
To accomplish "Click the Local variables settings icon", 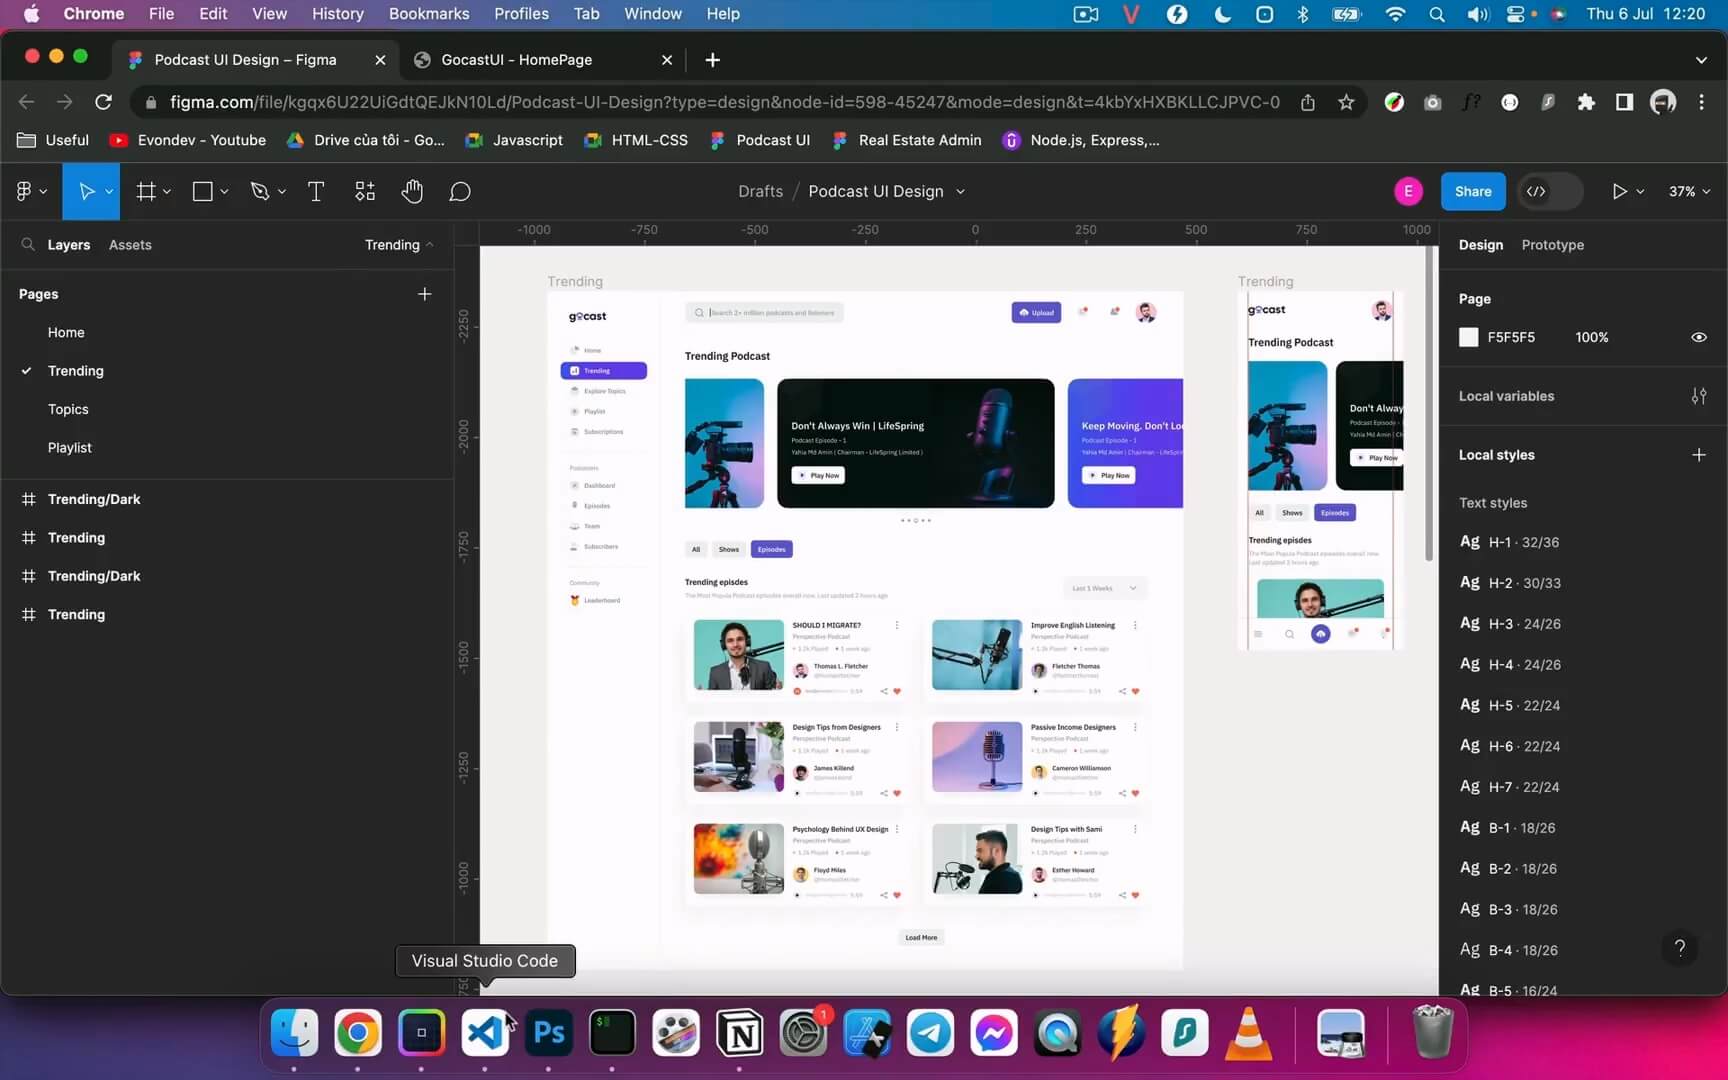I will coord(1698,396).
